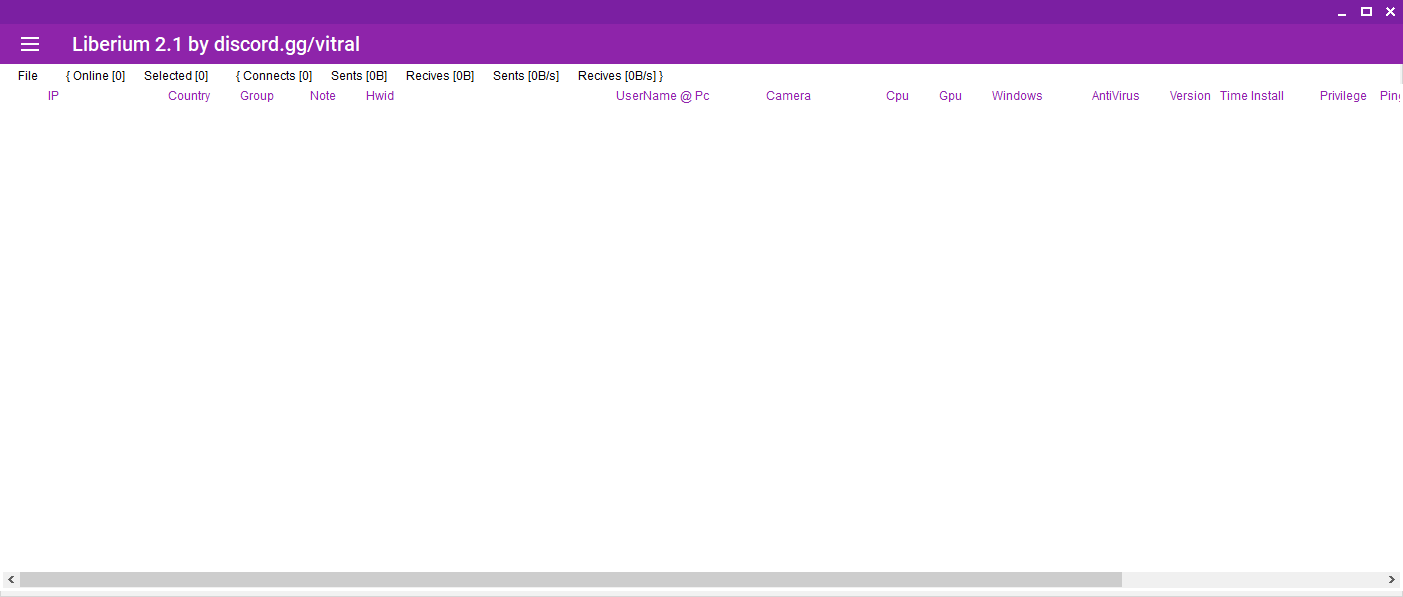Click the Selected [0] counter
The image size is (1403, 597).
(x=176, y=76)
